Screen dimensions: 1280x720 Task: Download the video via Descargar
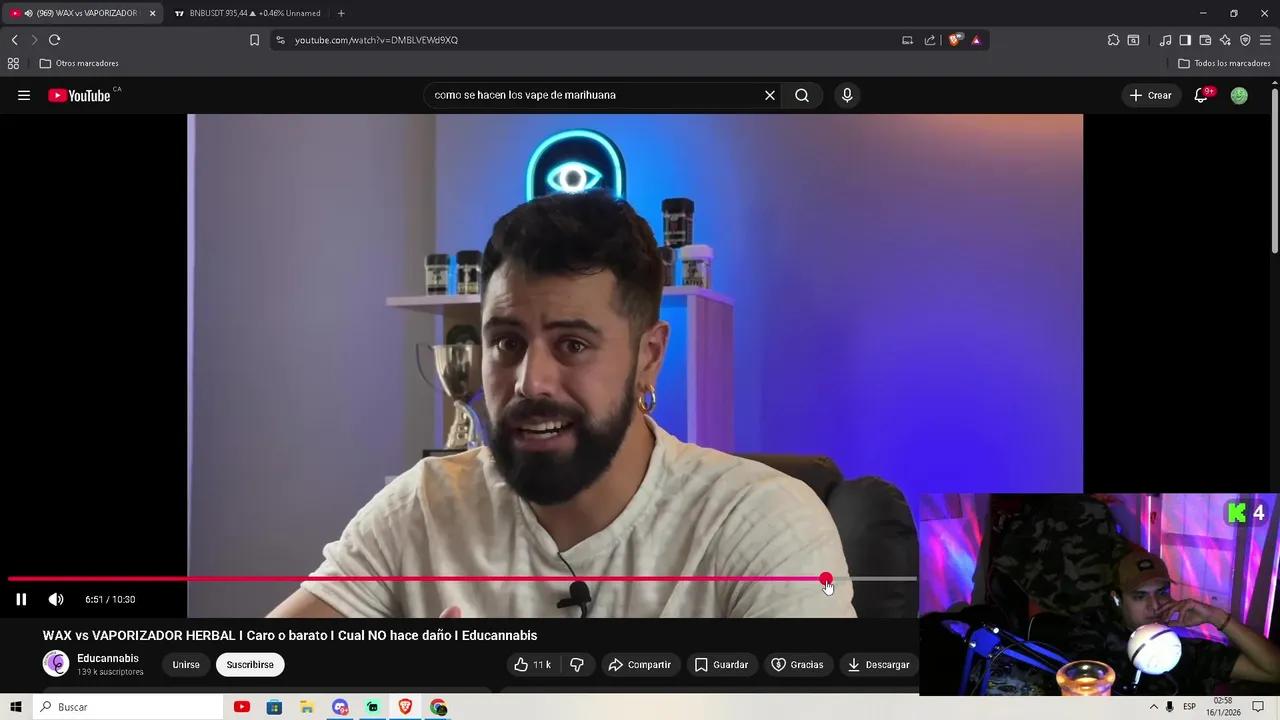[877, 664]
